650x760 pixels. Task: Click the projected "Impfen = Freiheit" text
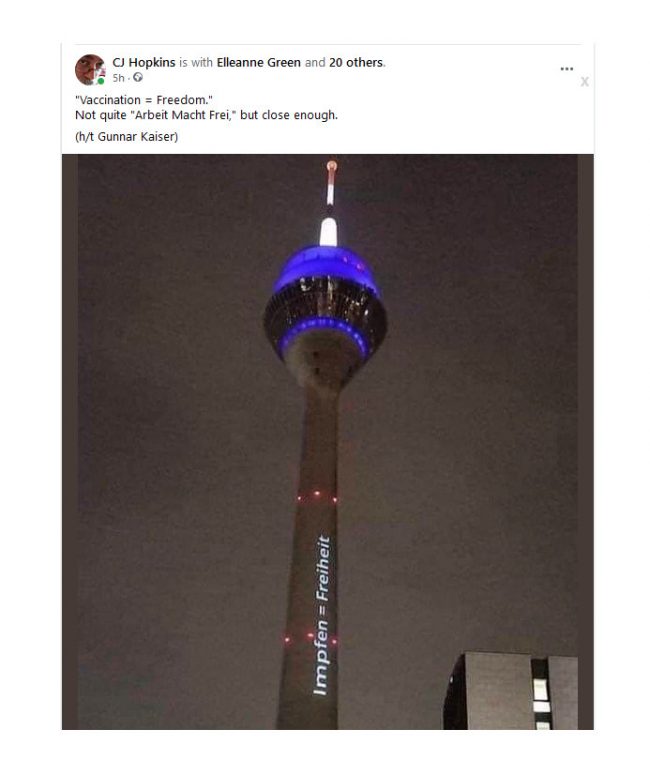pos(321,615)
